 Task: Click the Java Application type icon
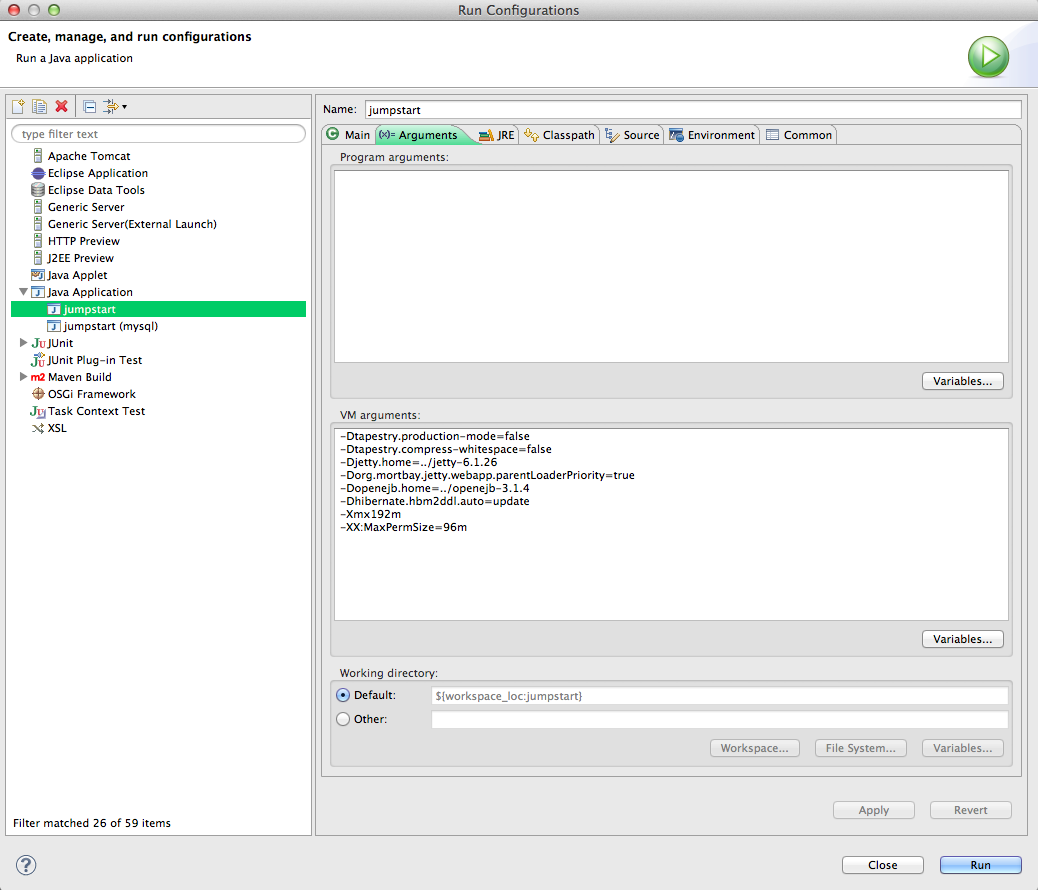38,292
